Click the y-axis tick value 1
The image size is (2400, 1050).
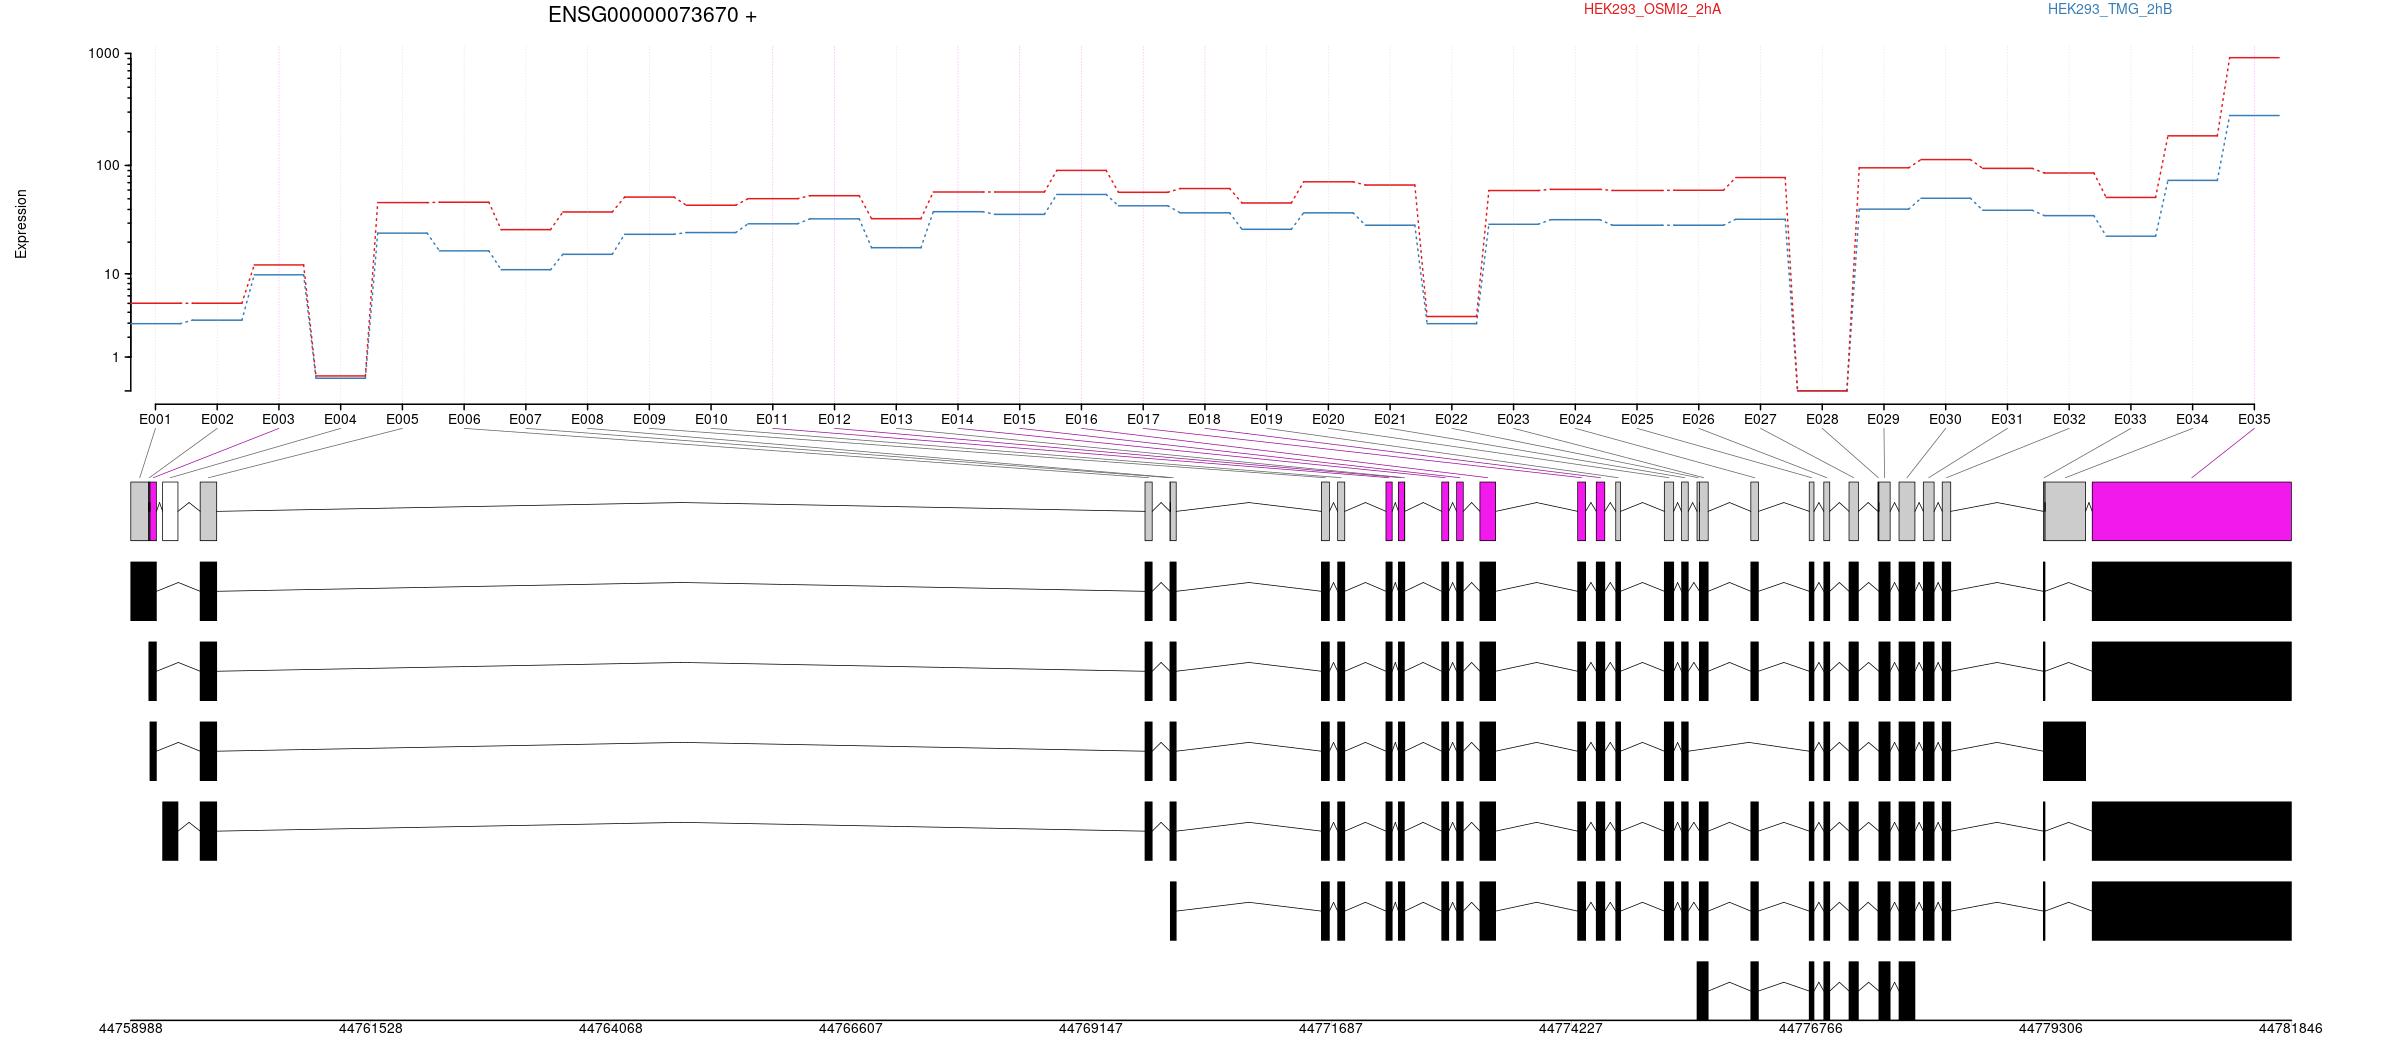[116, 357]
